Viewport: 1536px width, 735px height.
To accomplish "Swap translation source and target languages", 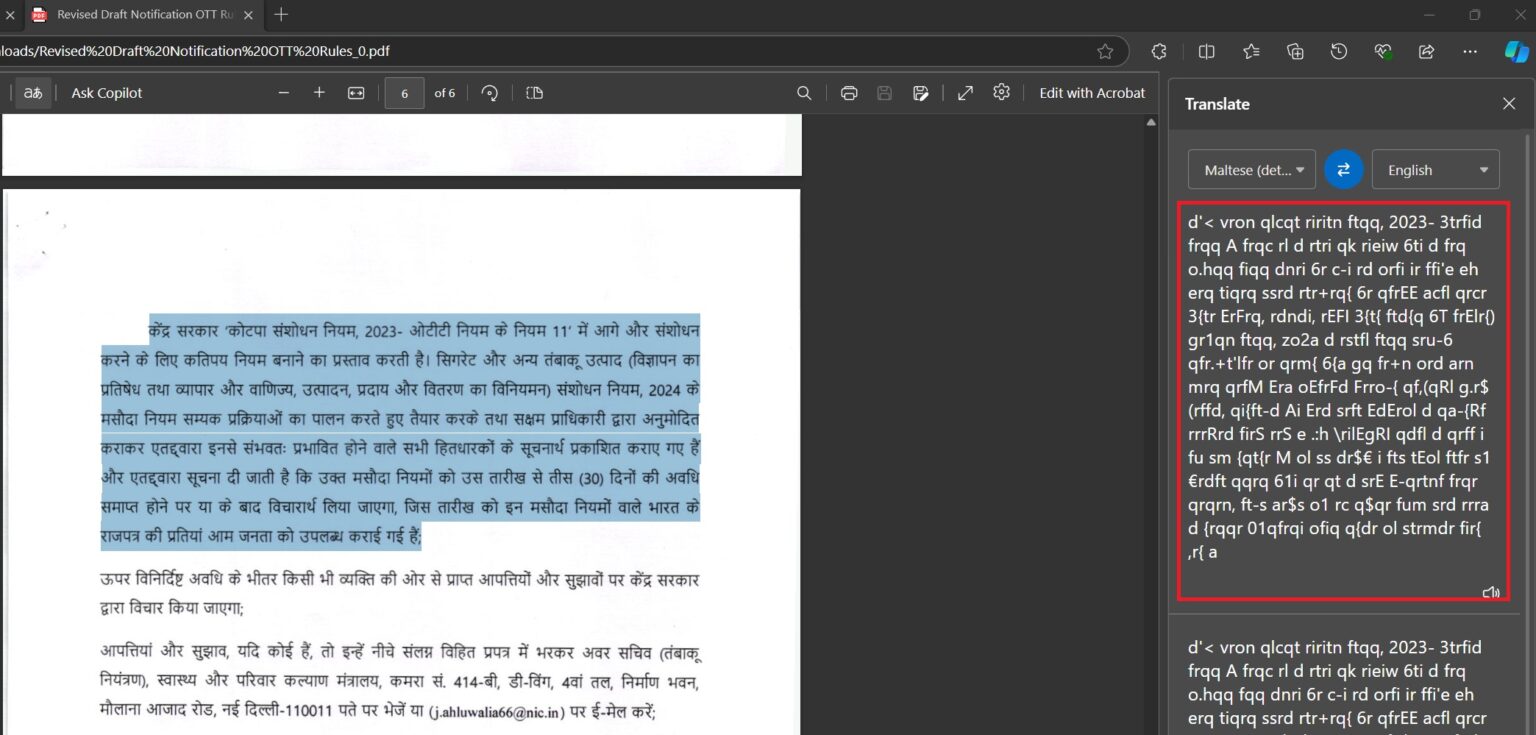I will [1343, 169].
